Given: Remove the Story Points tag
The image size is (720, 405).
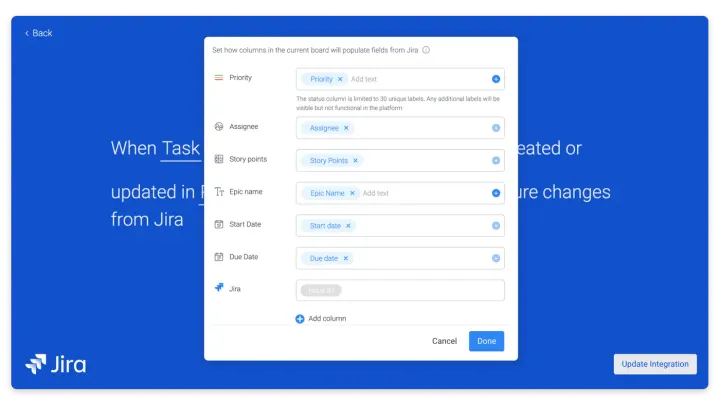Looking at the screenshot, I should [x=355, y=161].
